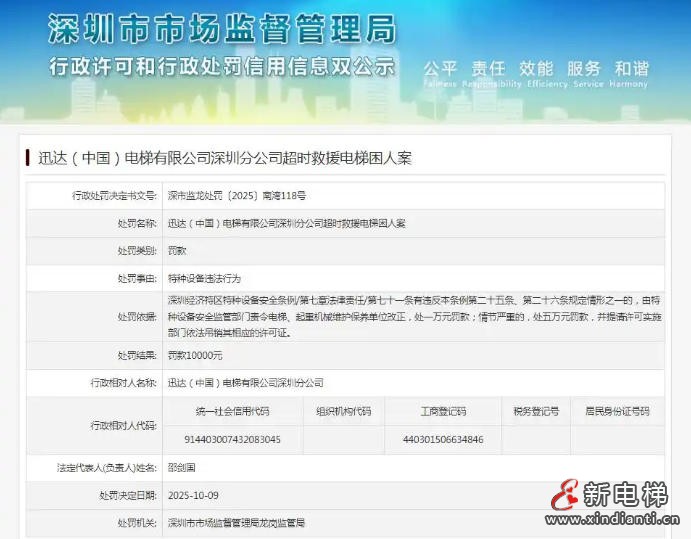Select the 和谐 slogan item
The image size is (691, 539).
click(x=632, y=68)
